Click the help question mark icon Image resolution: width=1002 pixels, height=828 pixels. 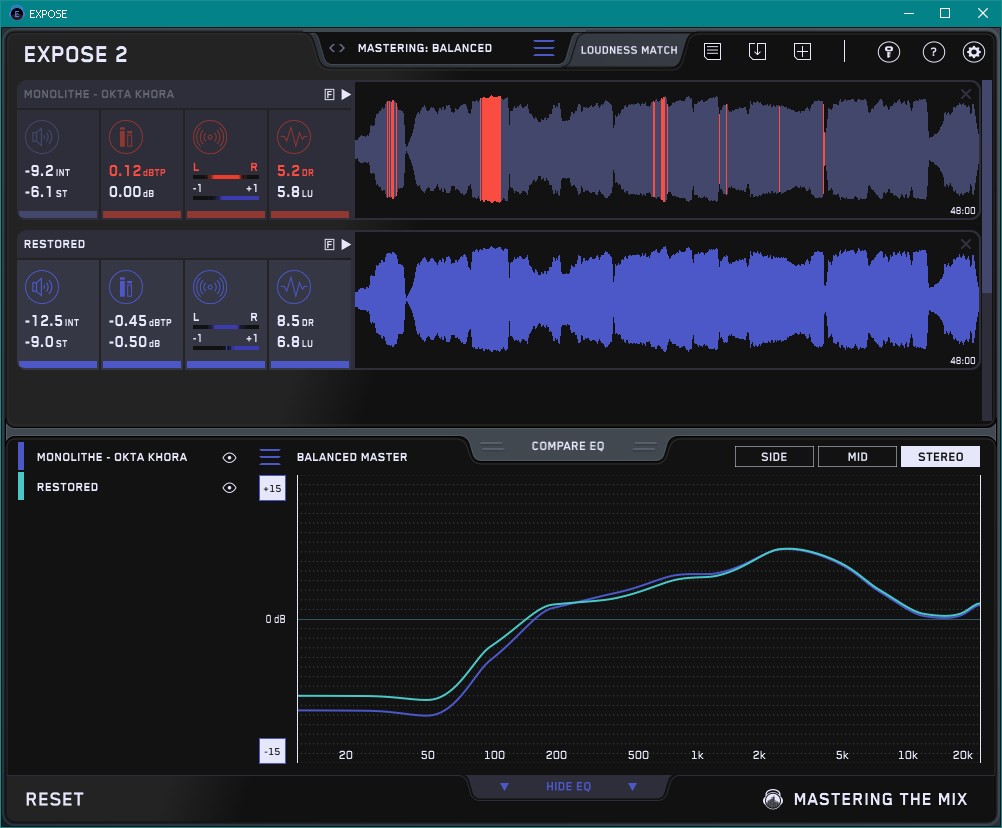pos(933,52)
